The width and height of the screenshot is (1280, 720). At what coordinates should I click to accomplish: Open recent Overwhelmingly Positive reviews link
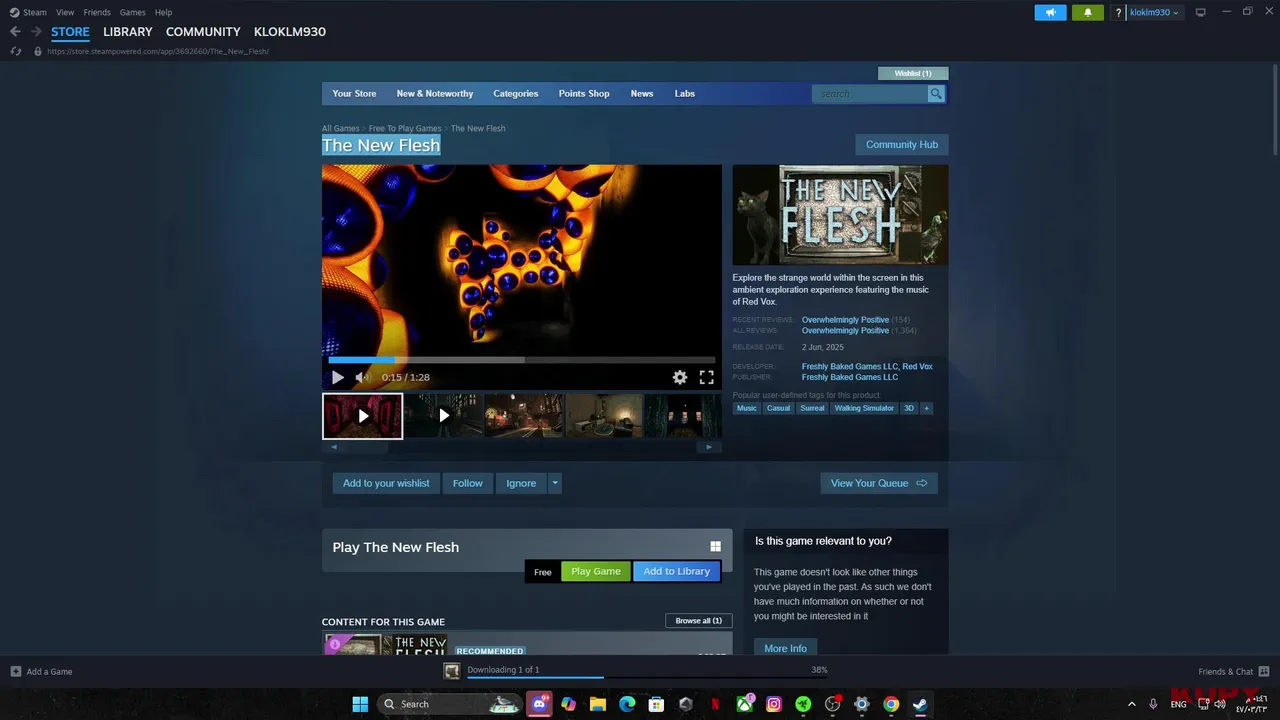(845, 320)
